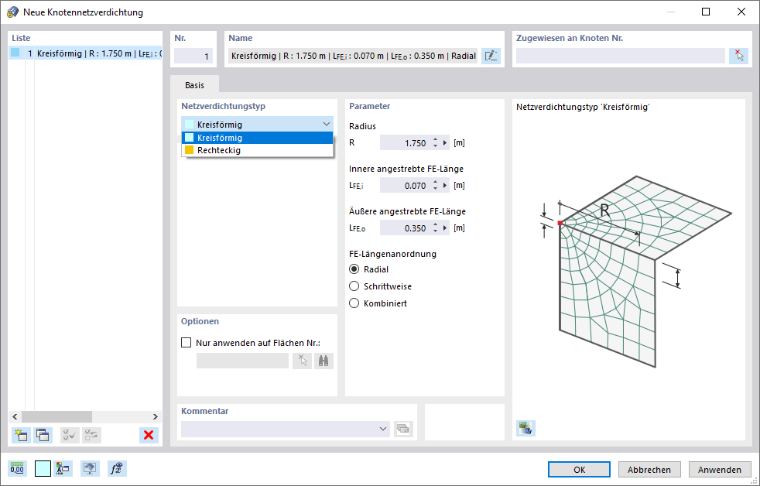Maximize the dialog window

(x=706, y=12)
